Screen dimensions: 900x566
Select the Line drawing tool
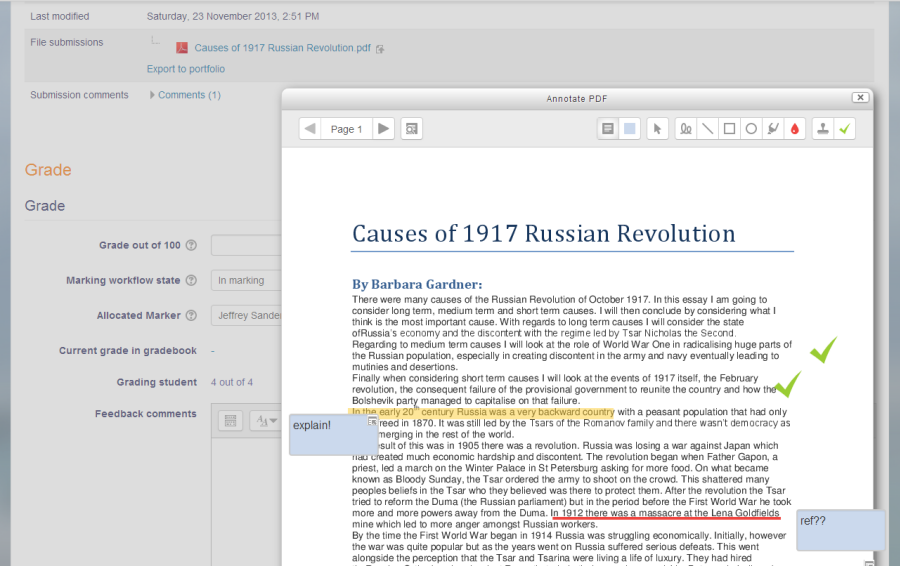coord(708,129)
